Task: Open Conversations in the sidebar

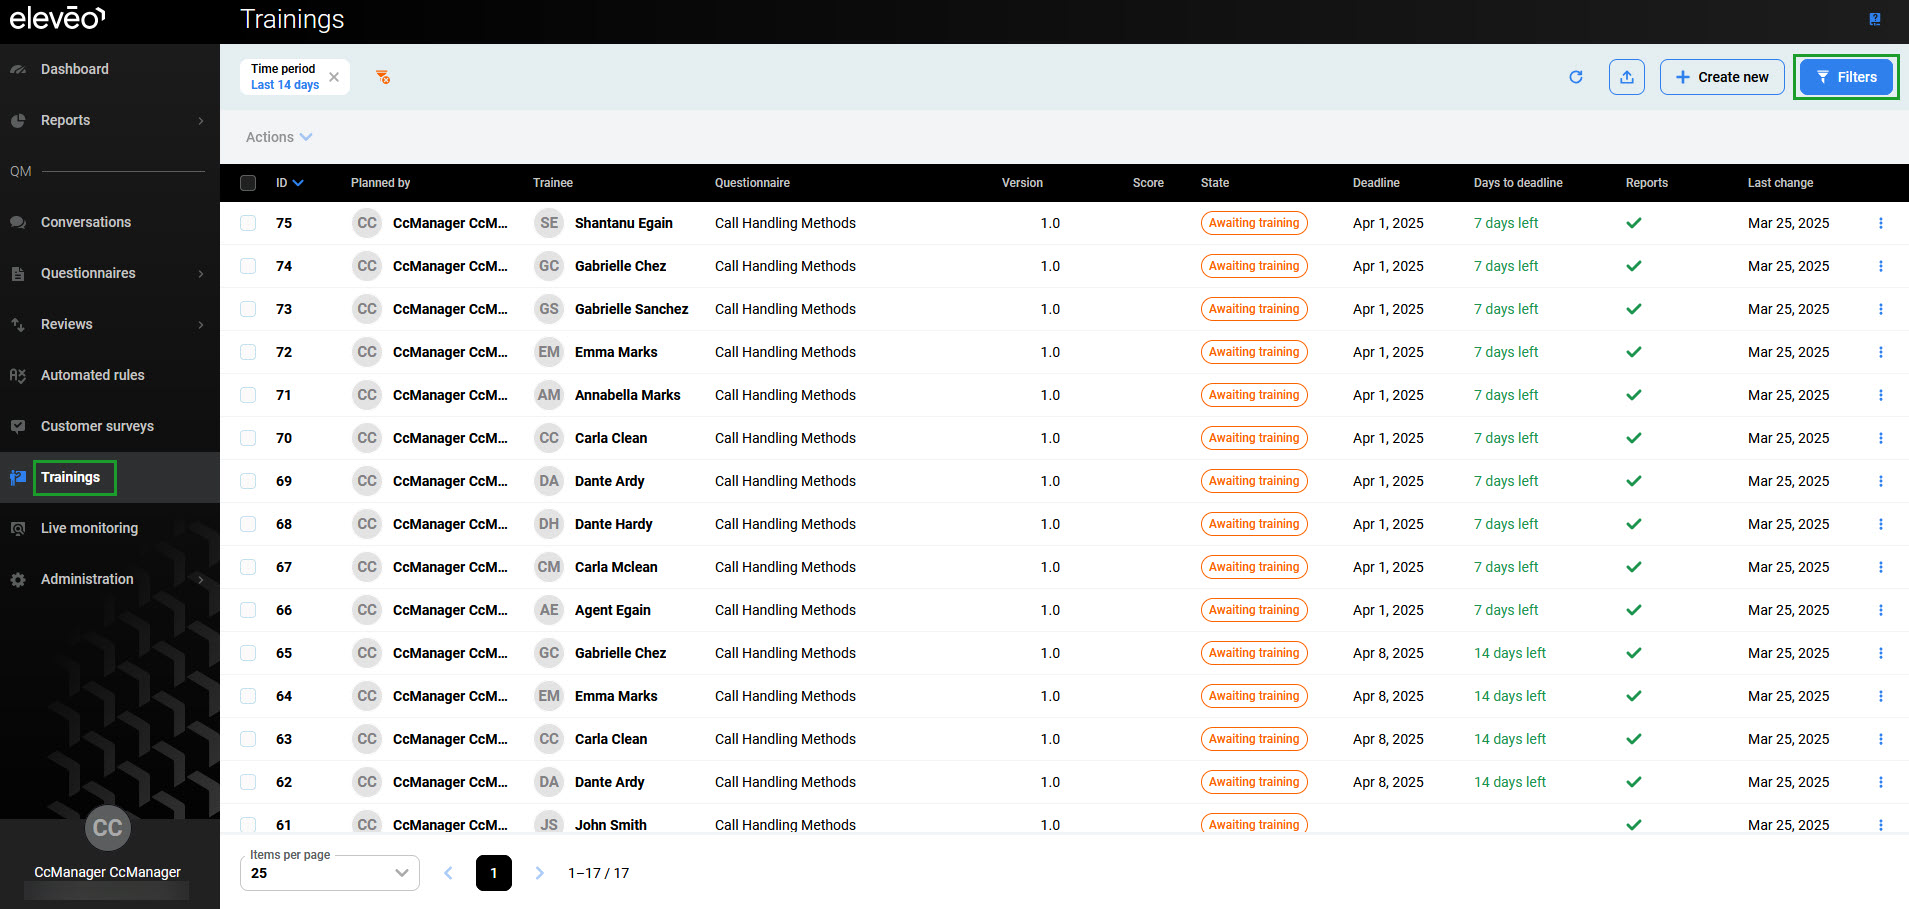Action: coord(86,222)
